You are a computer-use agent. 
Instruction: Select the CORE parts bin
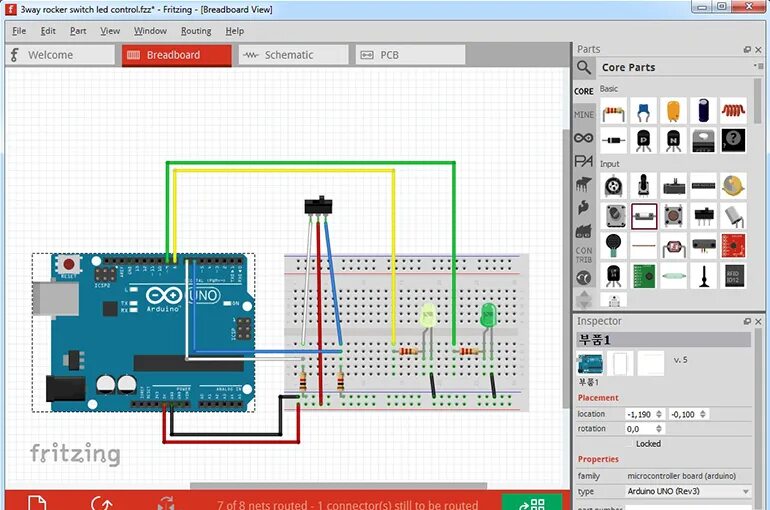click(x=584, y=91)
